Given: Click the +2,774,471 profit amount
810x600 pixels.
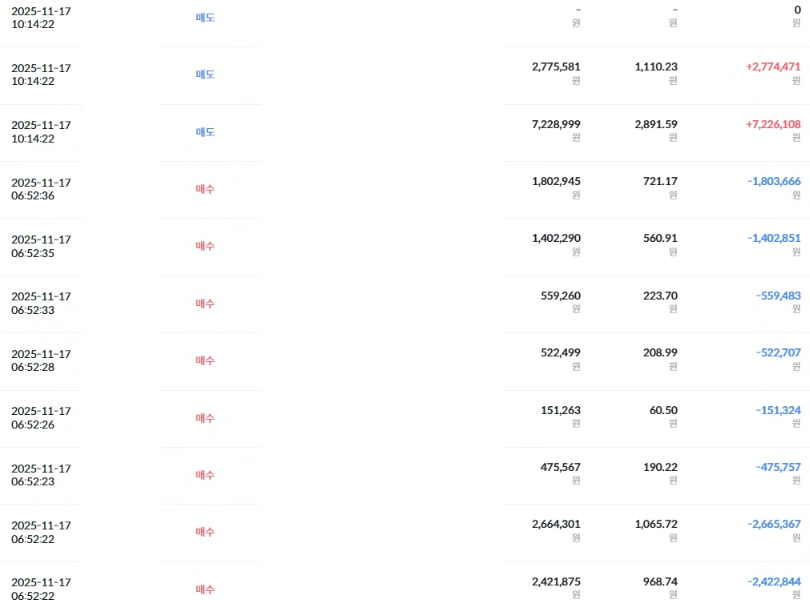Looking at the screenshot, I should [773, 67].
